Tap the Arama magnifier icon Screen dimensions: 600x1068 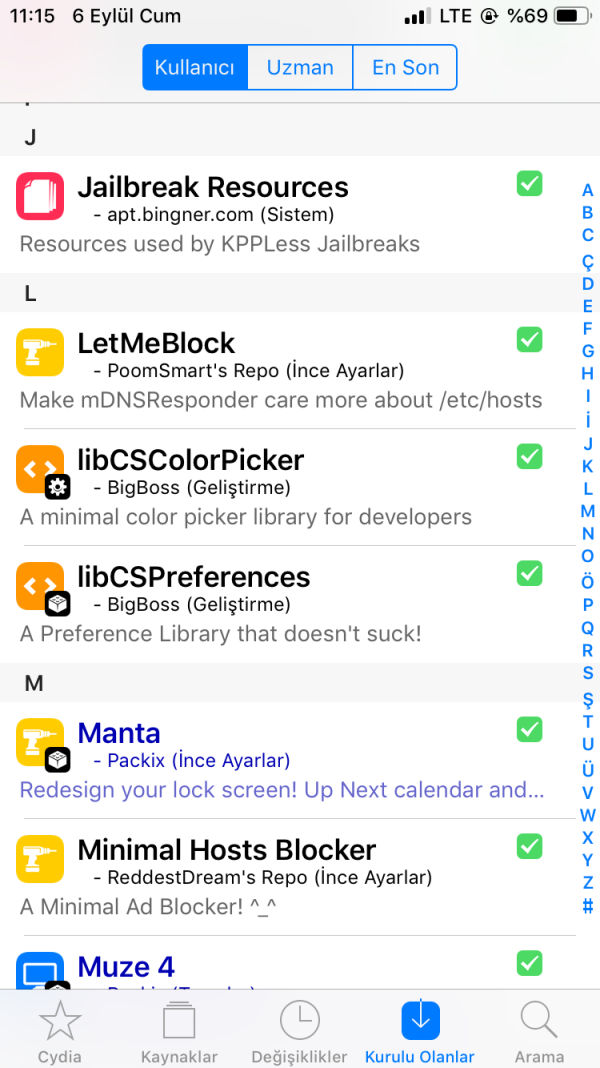[x=539, y=1020]
